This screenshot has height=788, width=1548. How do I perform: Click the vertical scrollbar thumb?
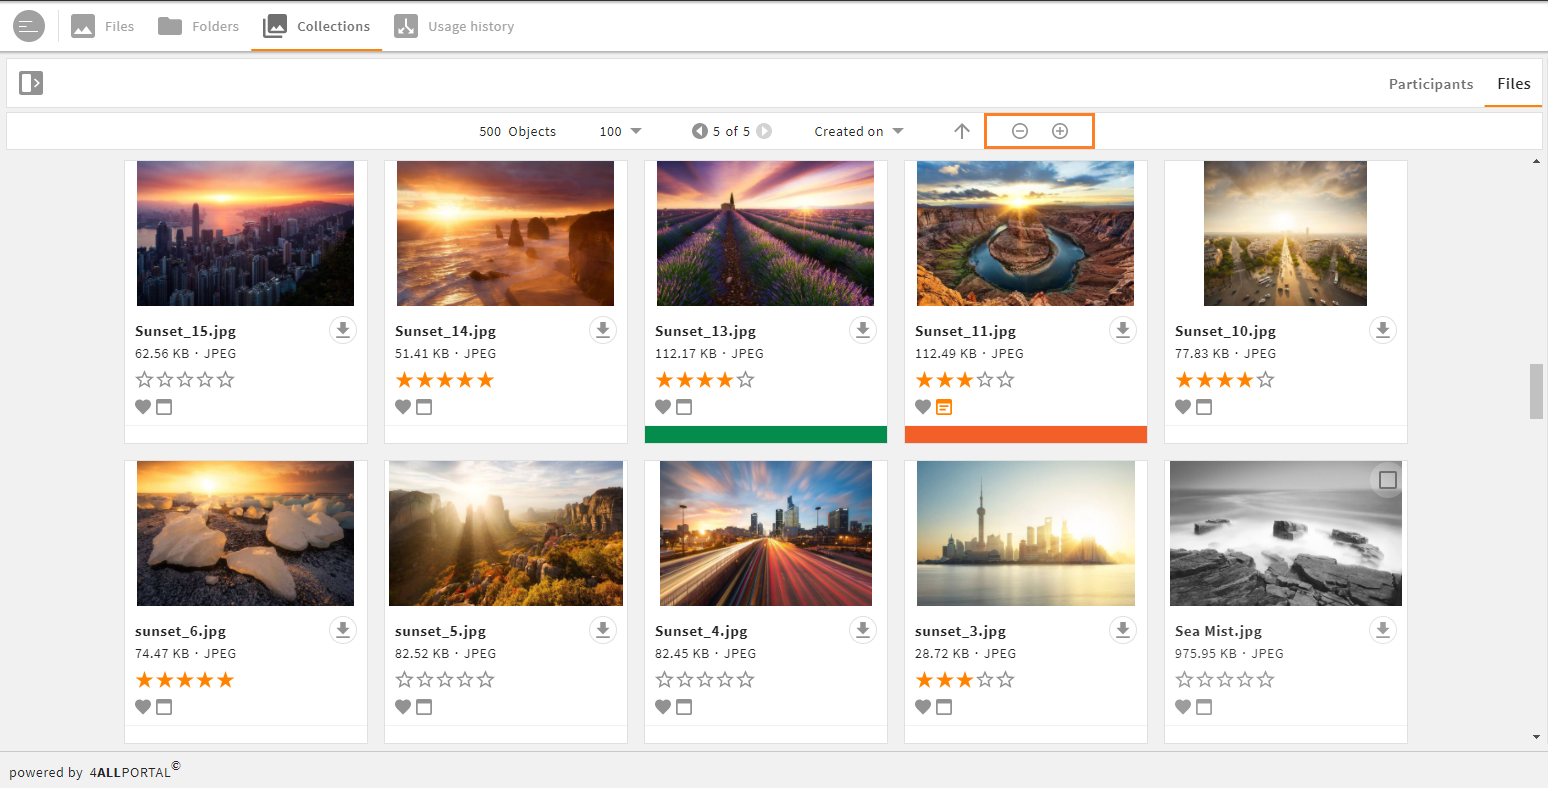[x=1536, y=391]
